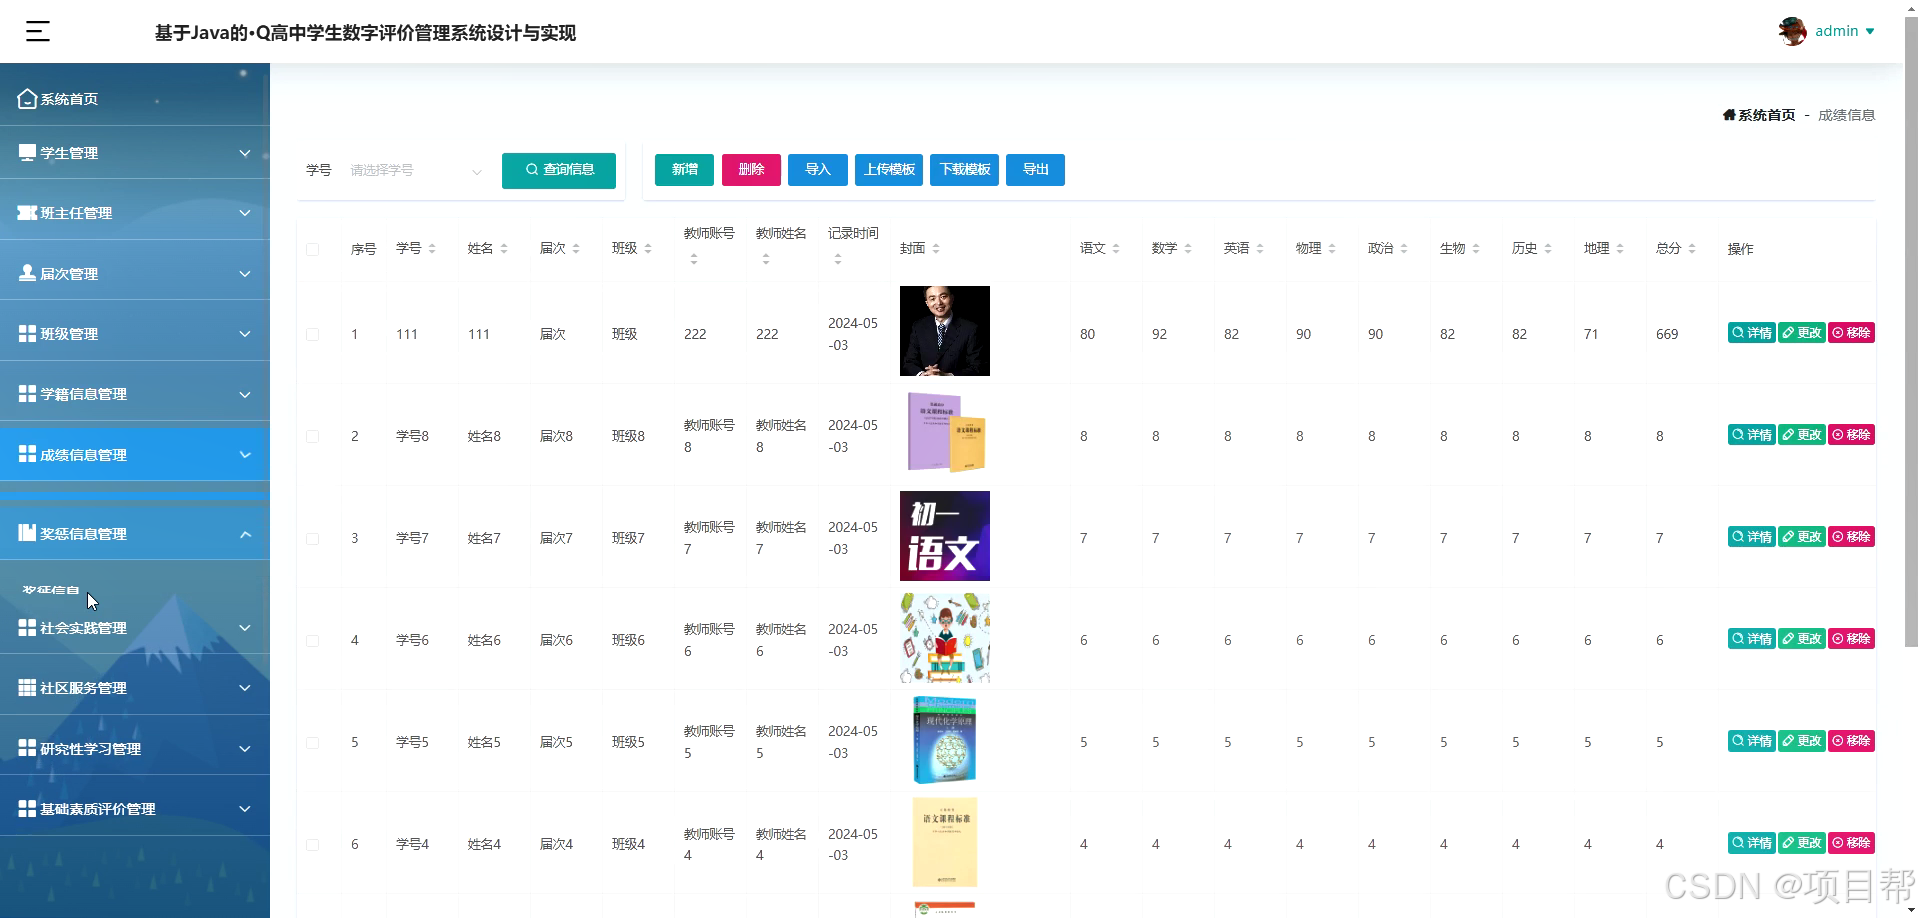Image resolution: width=1920 pixels, height=918 pixels.
Task: Sort the 英语 column
Action: (1260, 249)
